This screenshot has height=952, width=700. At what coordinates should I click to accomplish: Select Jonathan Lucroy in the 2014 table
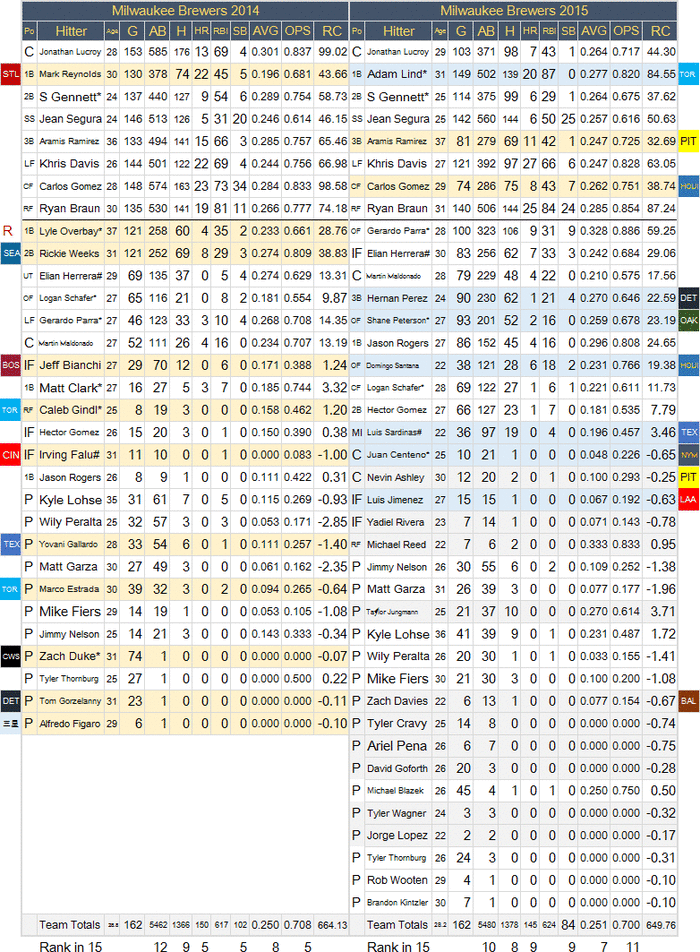pos(70,52)
